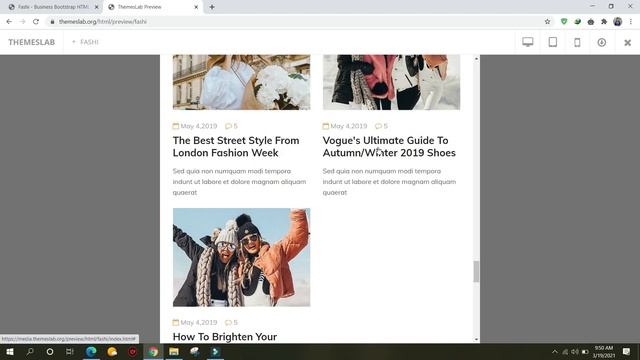Click the address bar URL

(103, 22)
